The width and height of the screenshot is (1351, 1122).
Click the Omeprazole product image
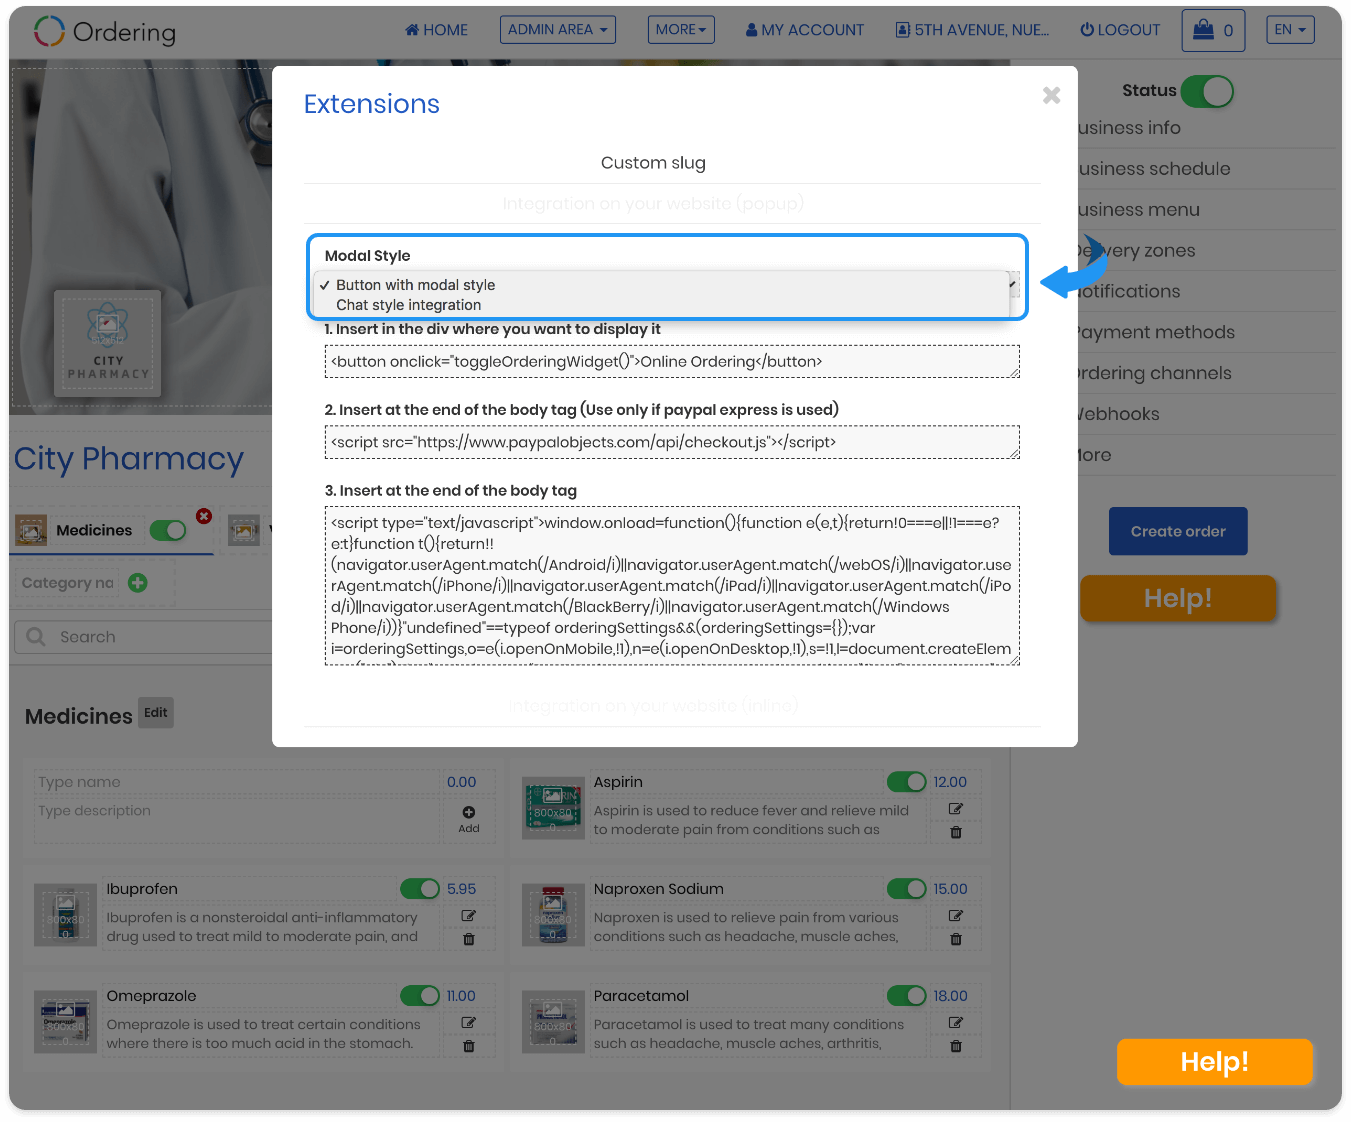(x=65, y=1022)
